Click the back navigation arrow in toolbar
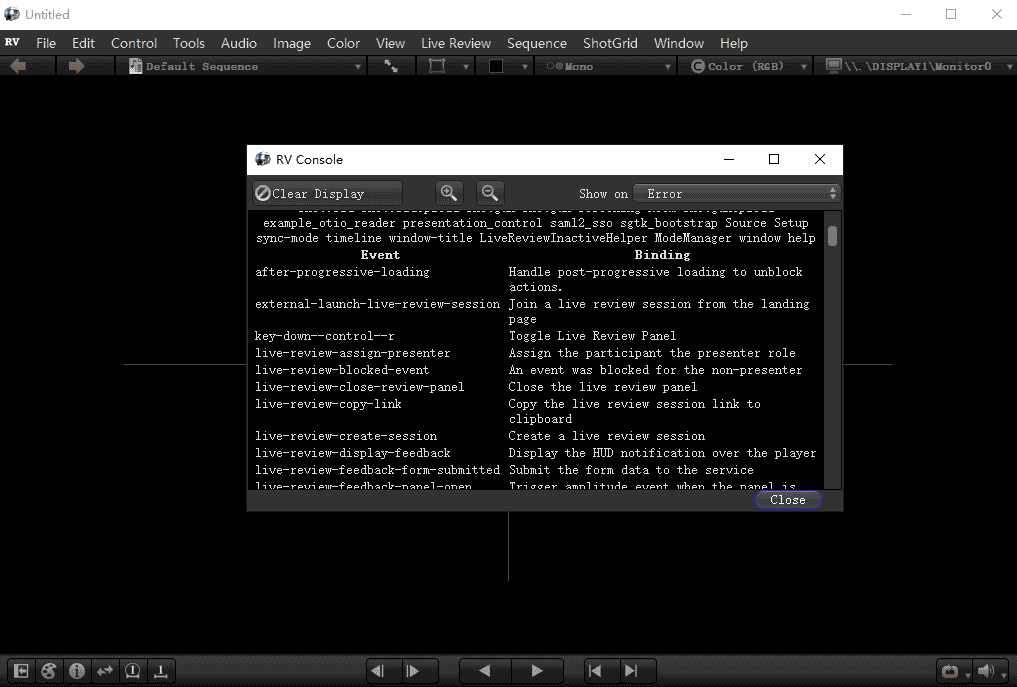Screen dimensions: 1017x687 (x=18, y=66)
